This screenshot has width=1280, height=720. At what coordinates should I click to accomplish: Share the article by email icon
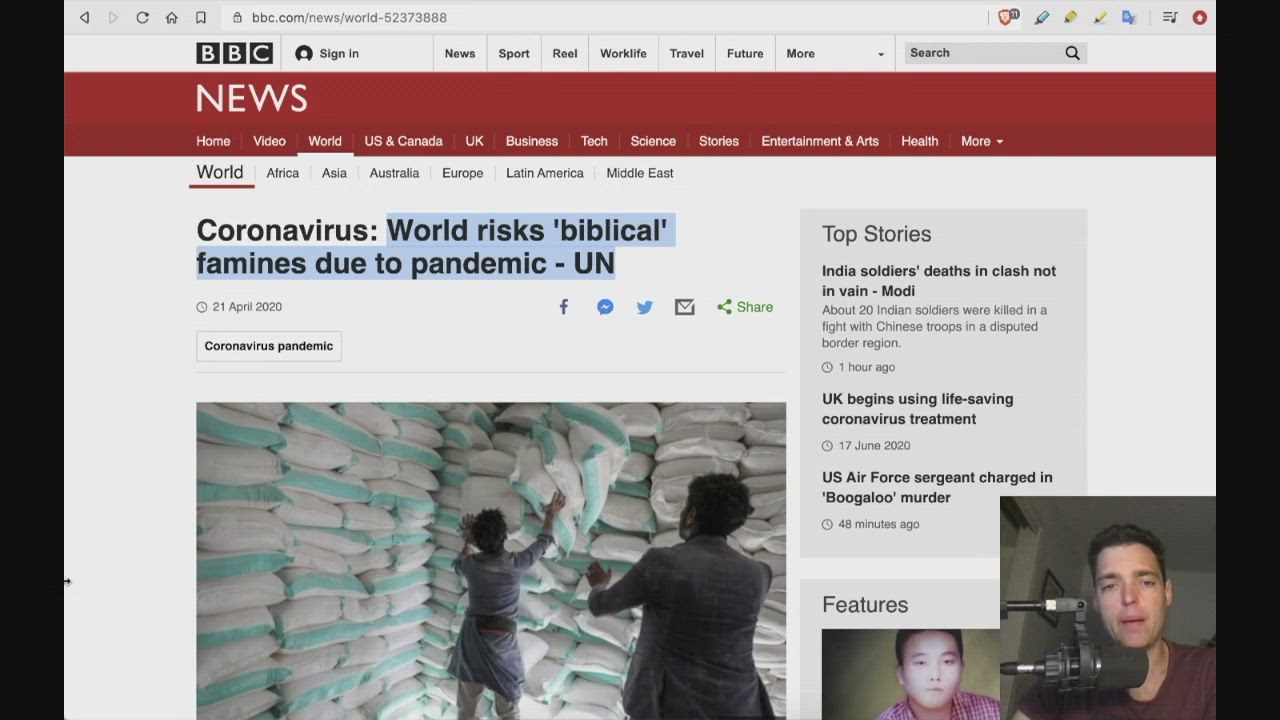point(684,307)
